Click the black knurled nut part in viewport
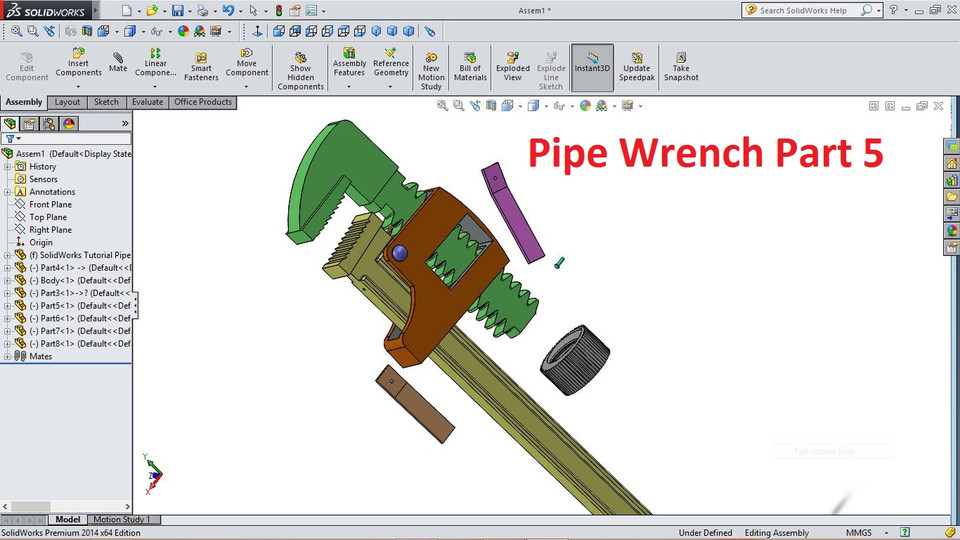Viewport: 960px width, 540px height. pos(574,360)
